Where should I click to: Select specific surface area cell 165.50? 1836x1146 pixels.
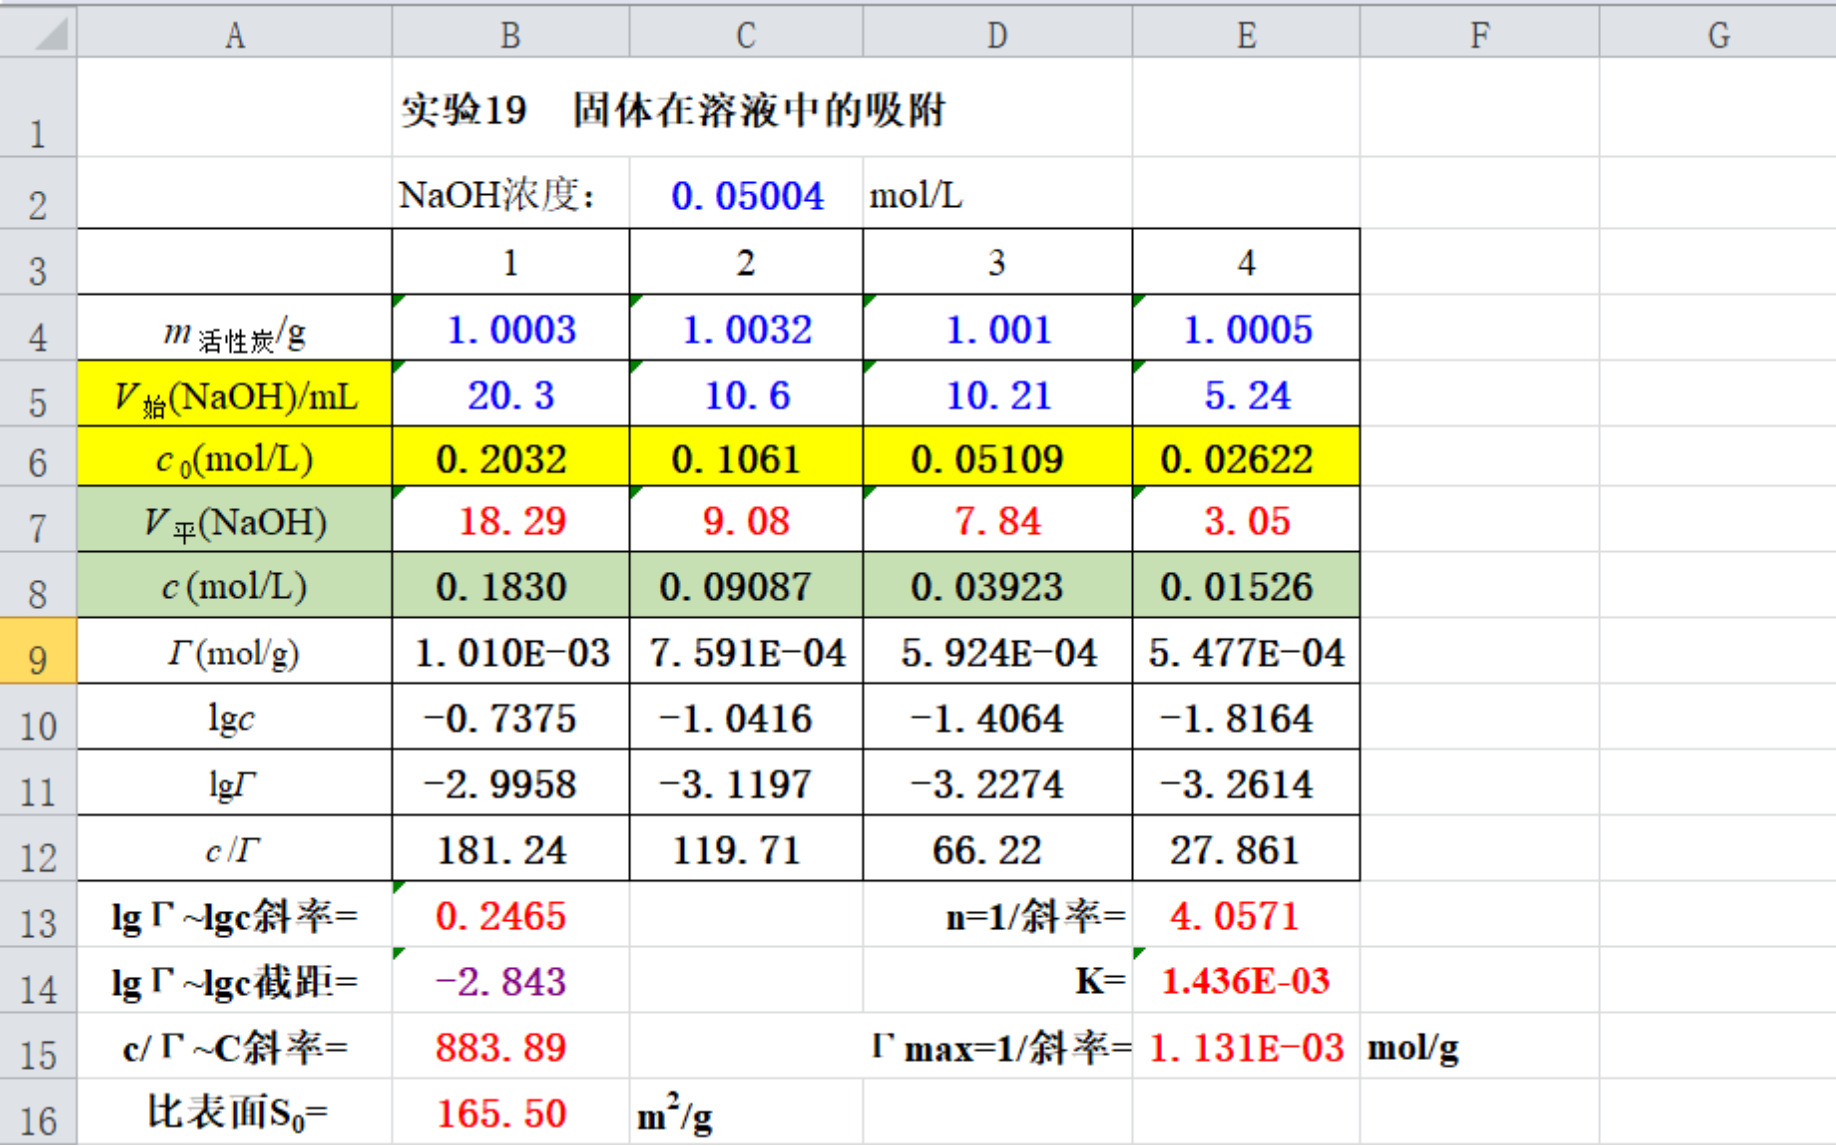pyautogui.click(x=510, y=1113)
